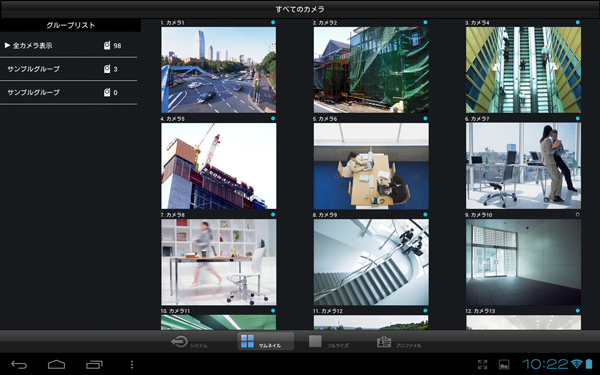The height and width of the screenshot is (375, 600).
Task: Click the '1. カメラ1' label text
Action: click(172, 23)
